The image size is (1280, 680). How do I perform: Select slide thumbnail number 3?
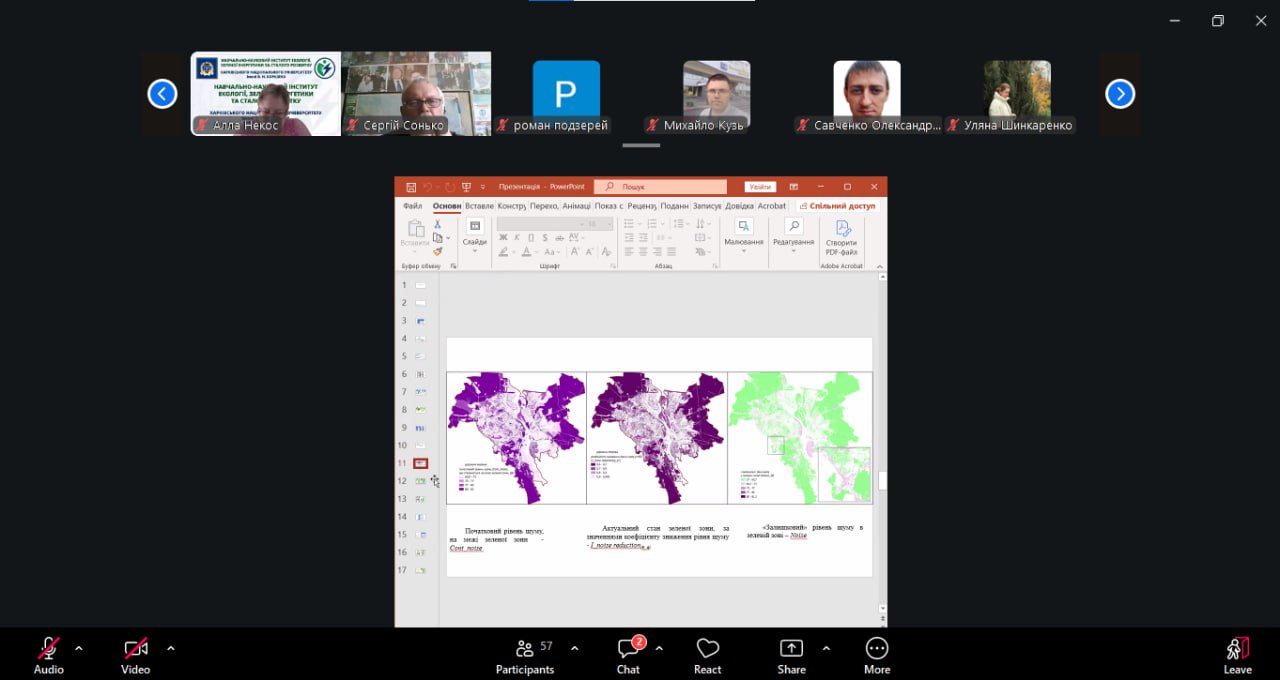pos(421,321)
